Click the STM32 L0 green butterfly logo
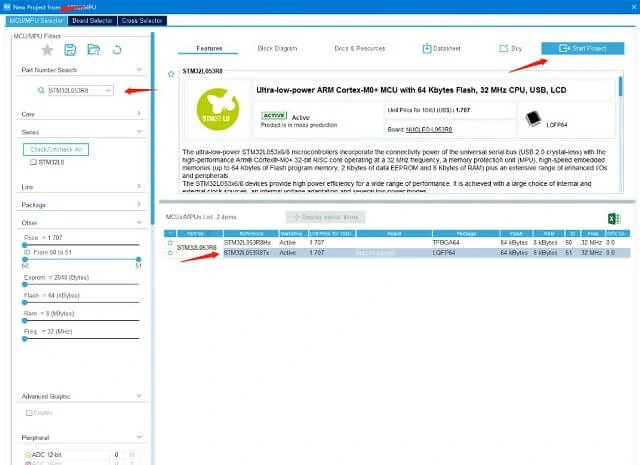The height and width of the screenshot is (465, 640). point(218,109)
